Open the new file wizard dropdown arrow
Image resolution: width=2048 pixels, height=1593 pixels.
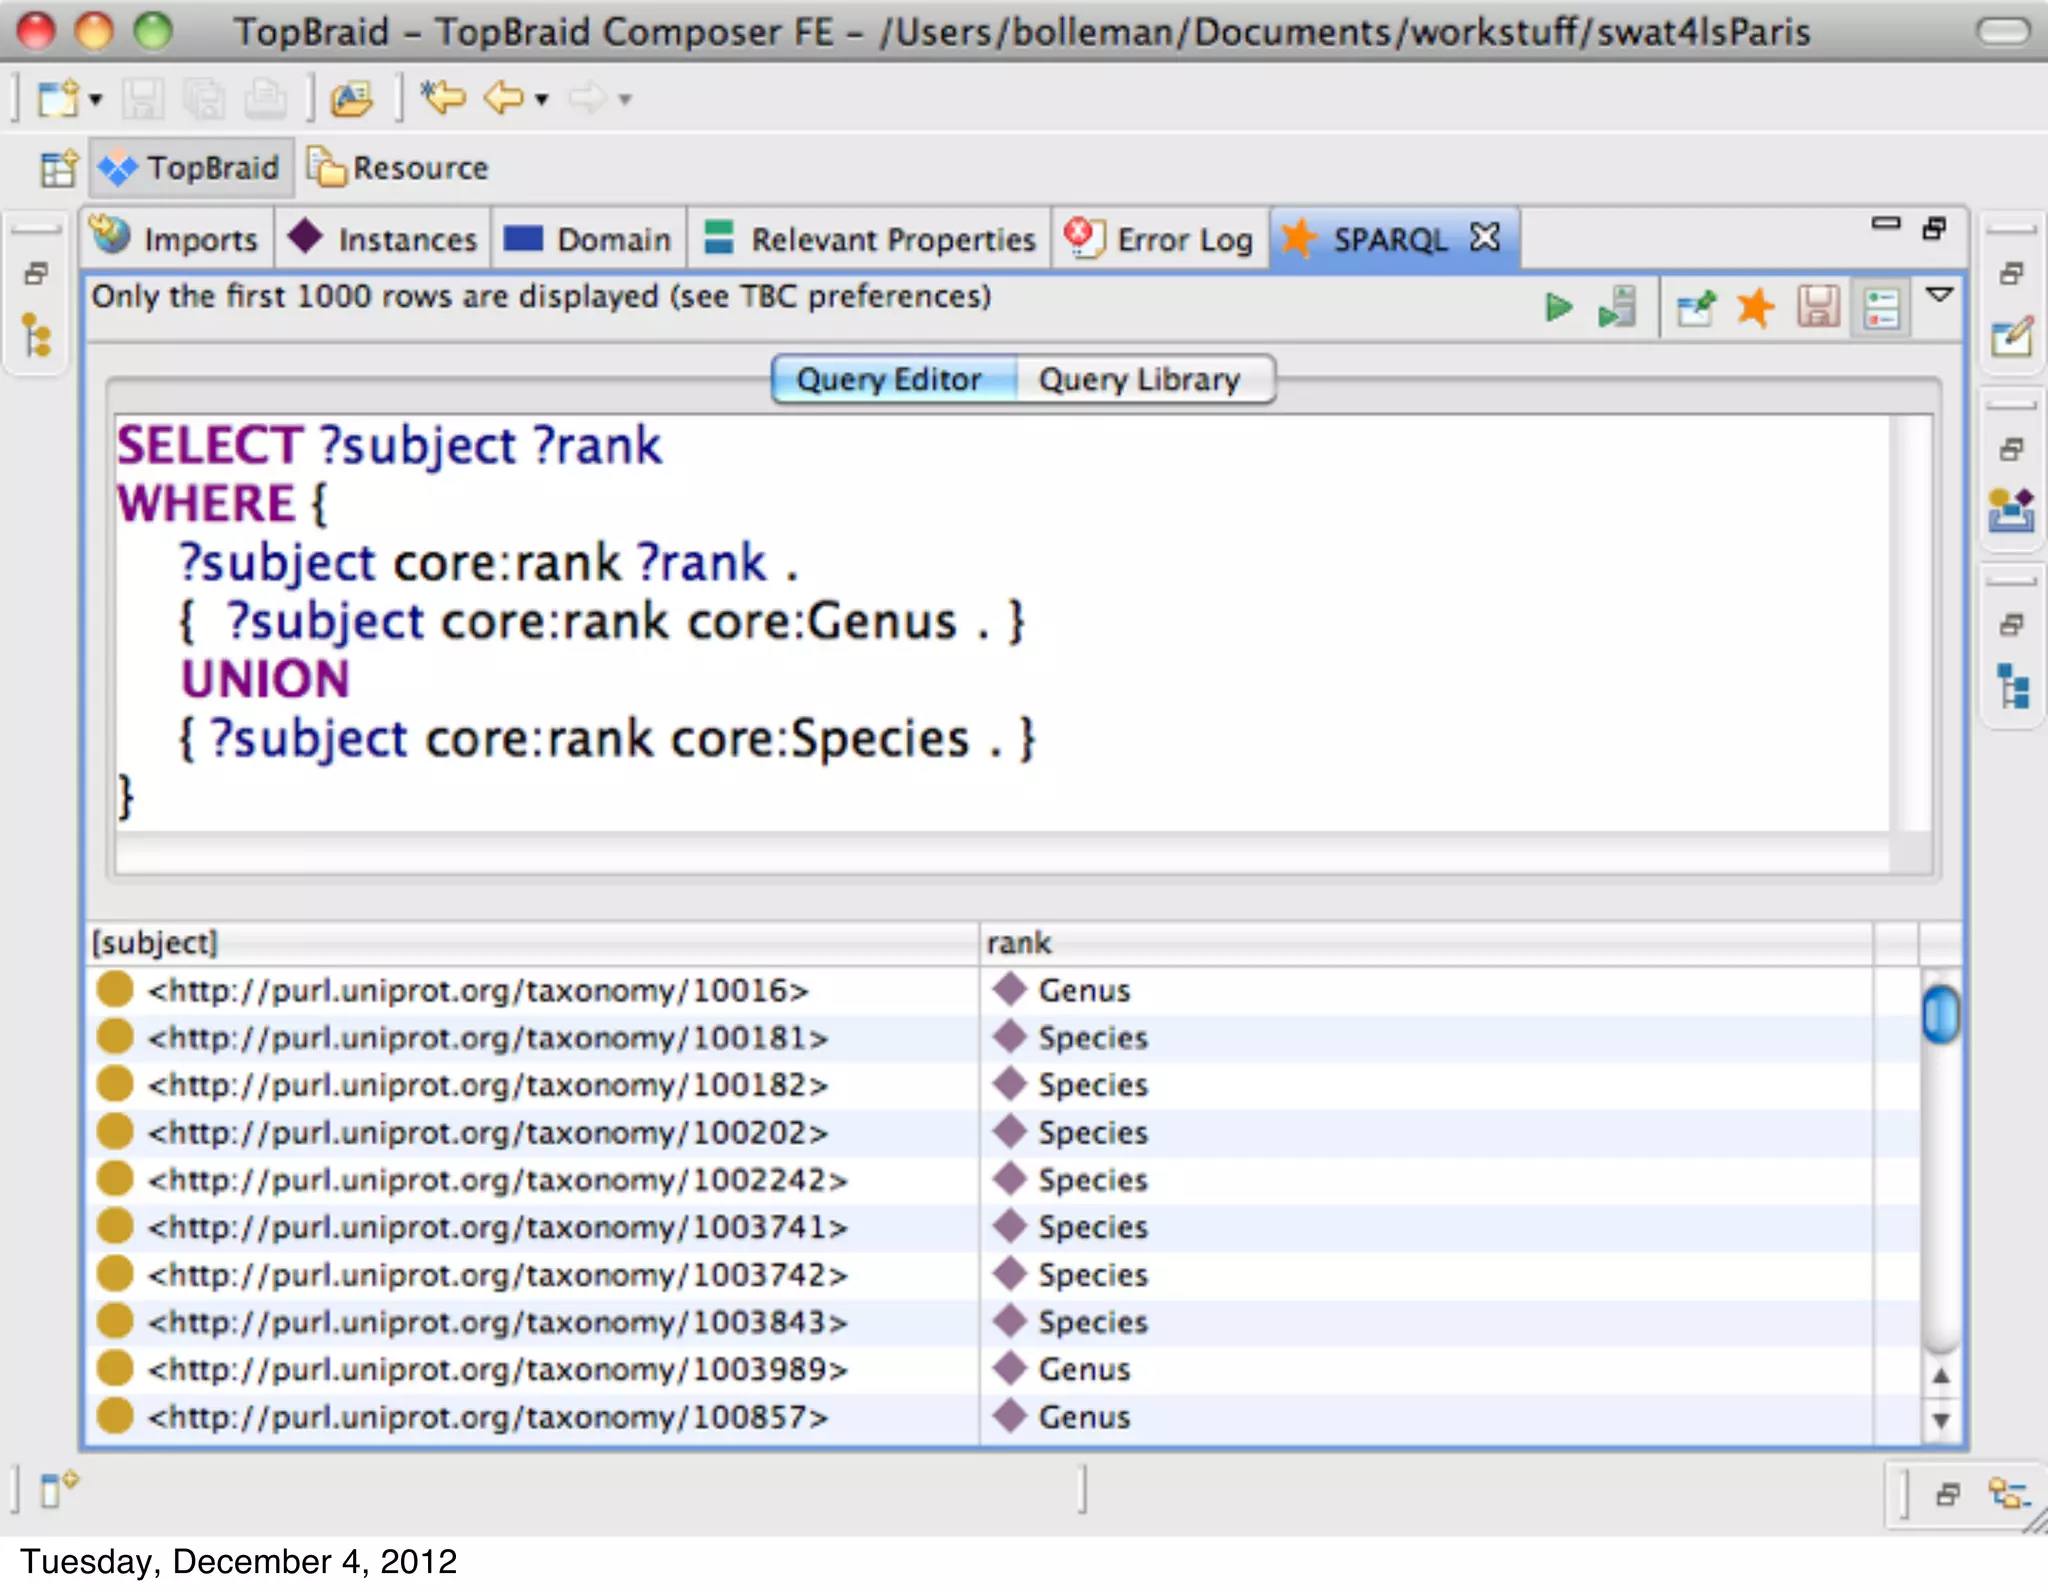click(x=96, y=99)
